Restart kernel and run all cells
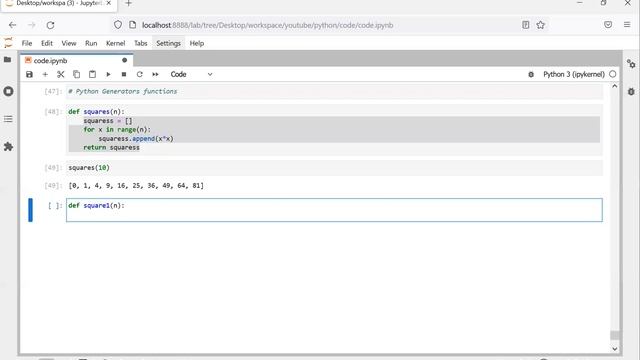Image resolution: width=640 pixels, height=360 pixels. (x=155, y=74)
